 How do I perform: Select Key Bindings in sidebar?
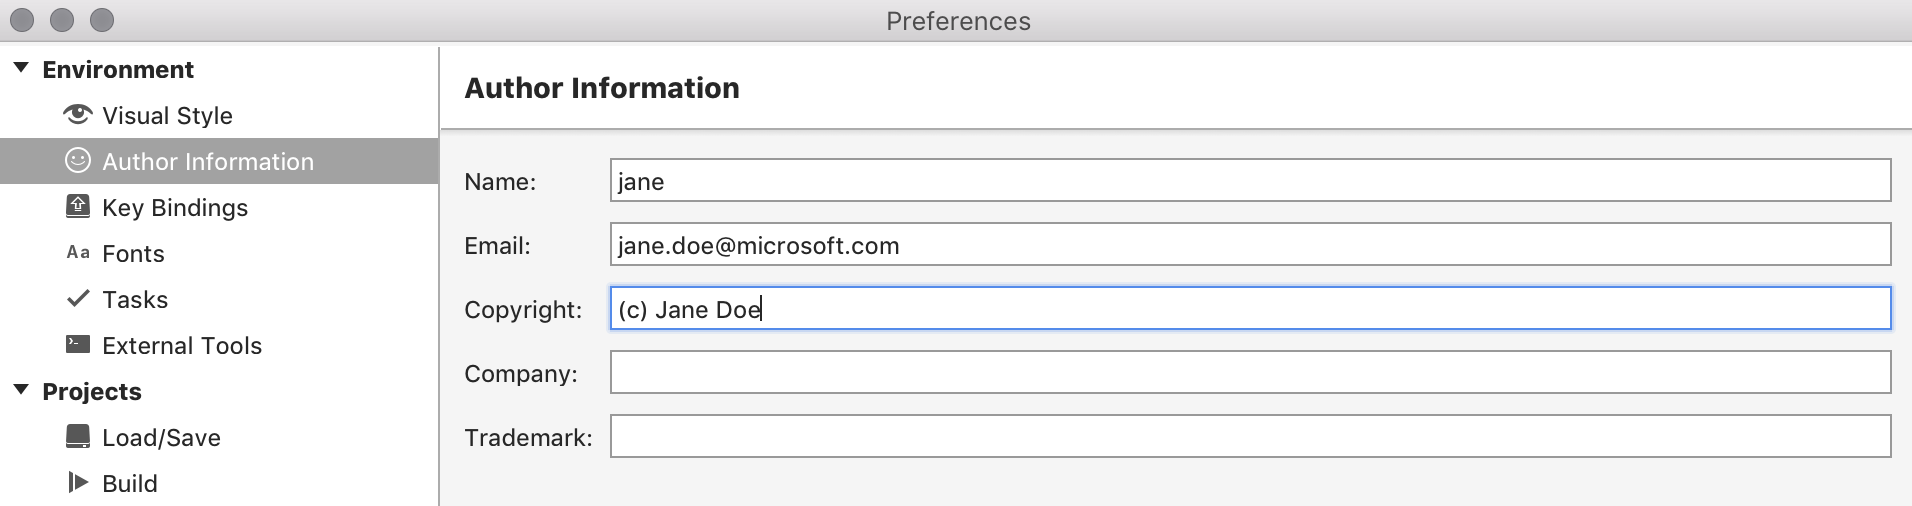coord(175,208)
